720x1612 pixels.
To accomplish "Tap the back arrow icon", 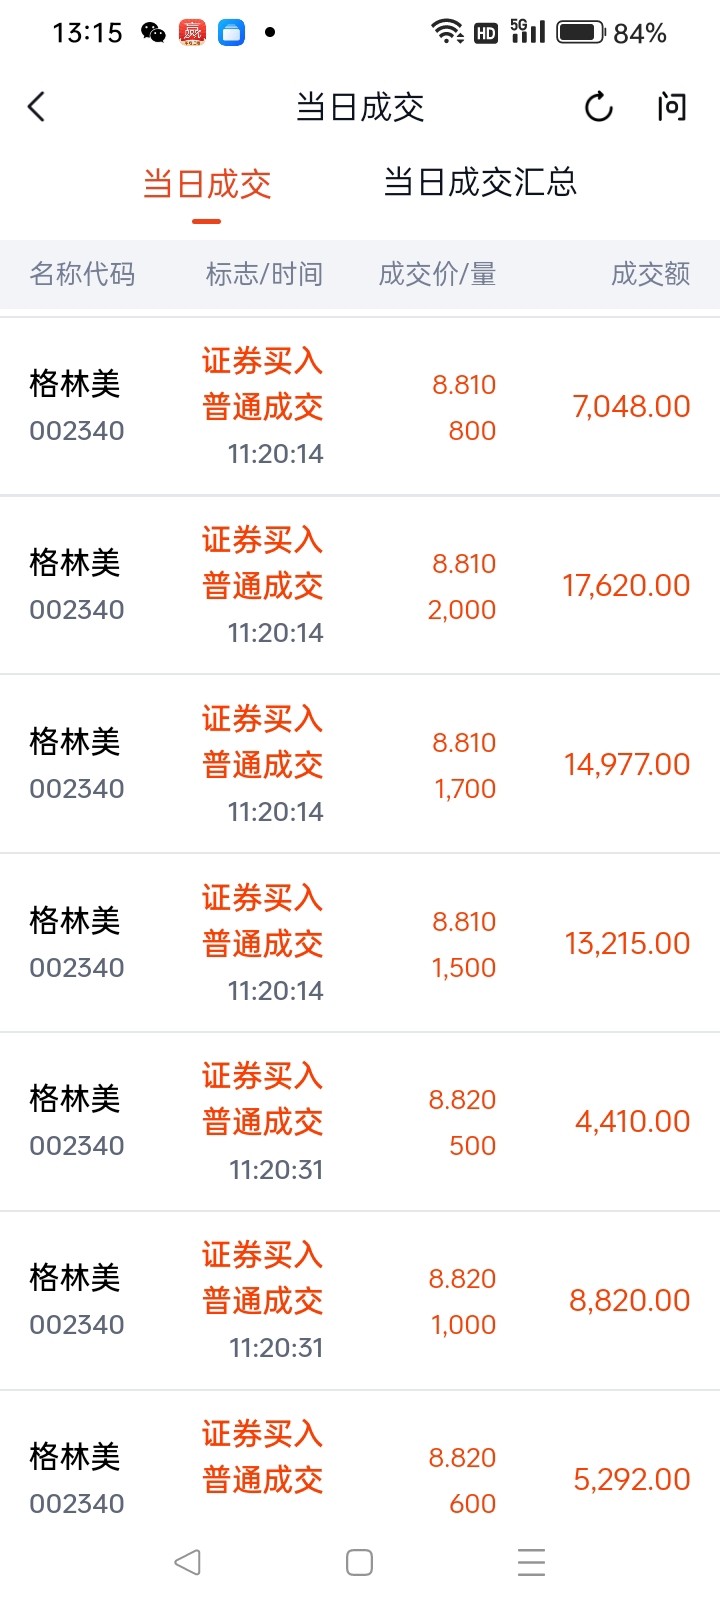I will coord(37,107).
